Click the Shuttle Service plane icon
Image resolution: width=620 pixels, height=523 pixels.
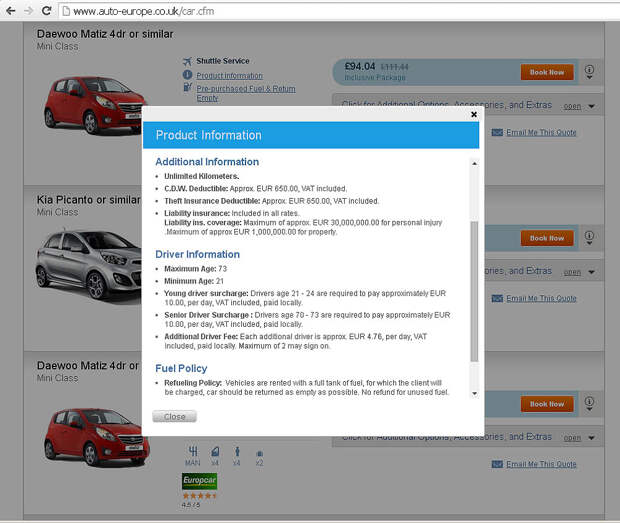point(187,61)
